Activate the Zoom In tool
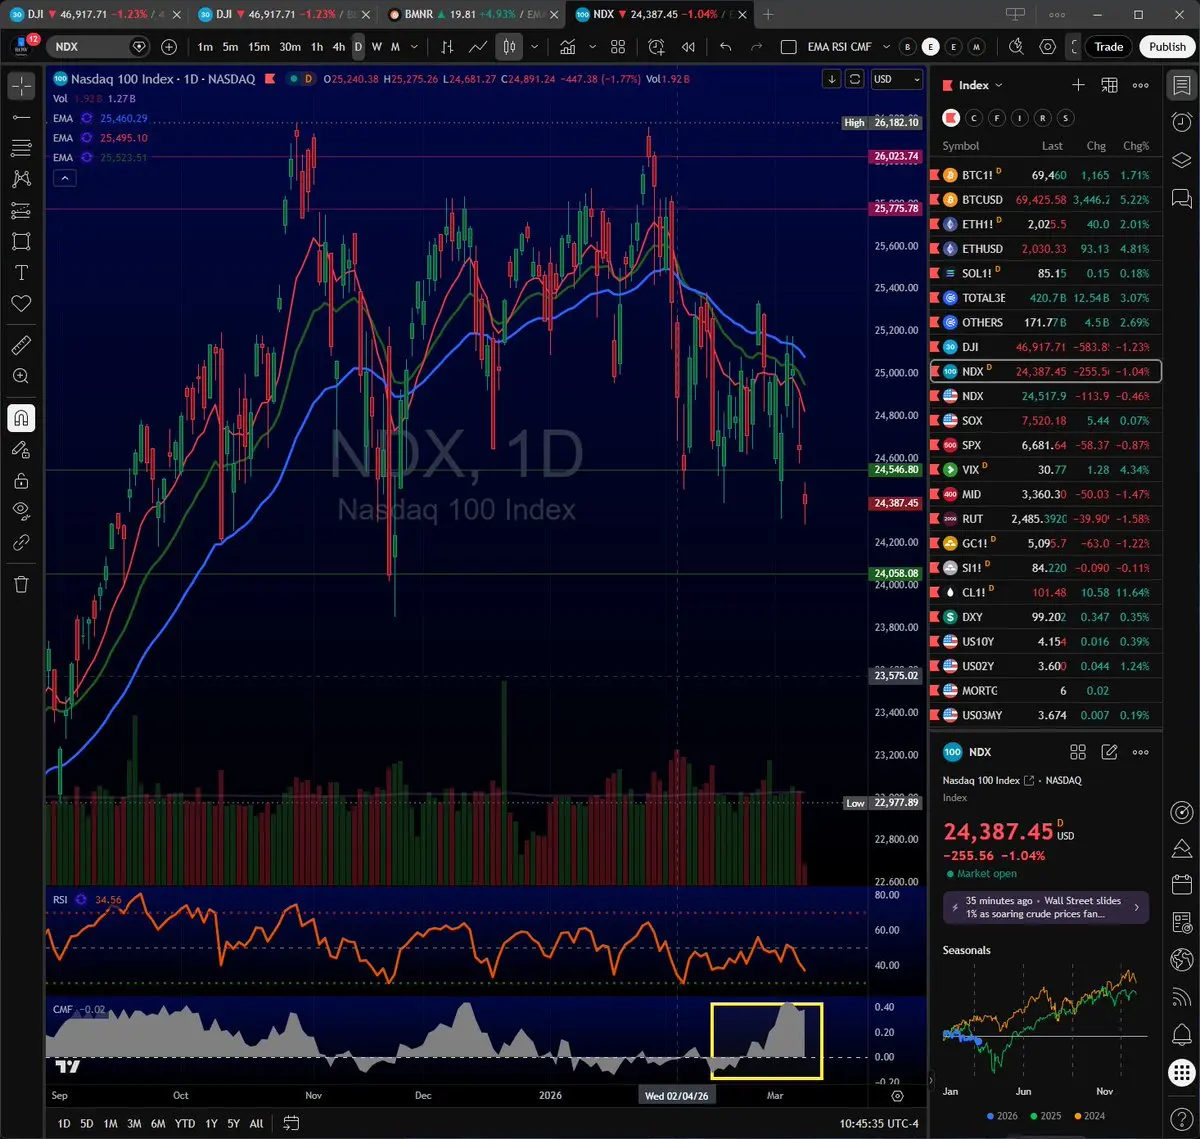Viewport: 1200px width, 1139px height. [x=21, y=376]
